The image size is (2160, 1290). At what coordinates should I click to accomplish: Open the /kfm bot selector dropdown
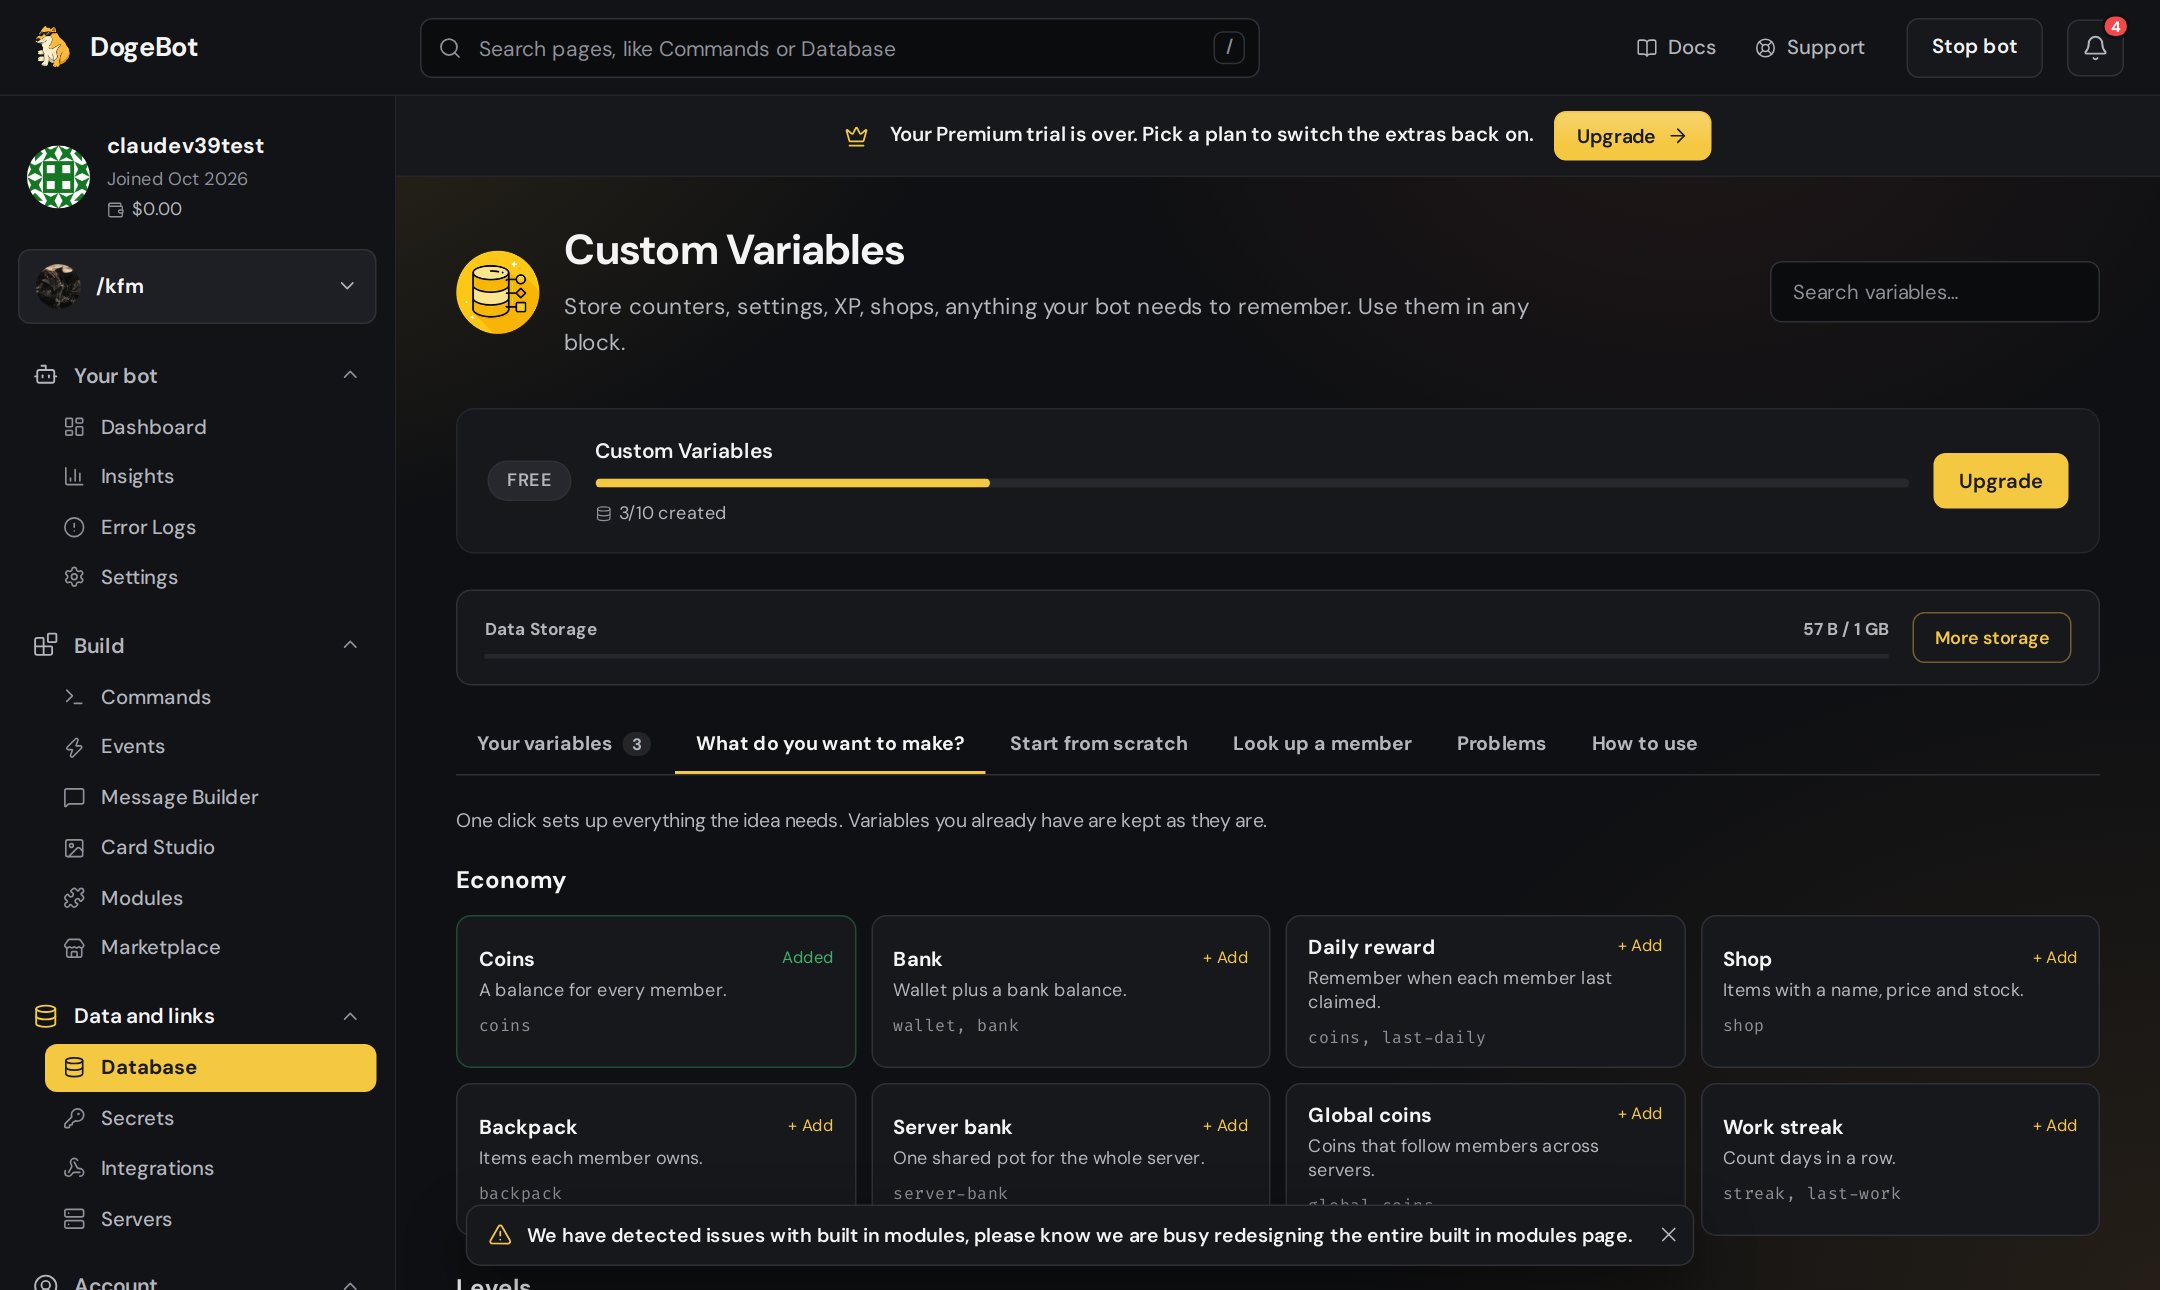tap(197, 286)
